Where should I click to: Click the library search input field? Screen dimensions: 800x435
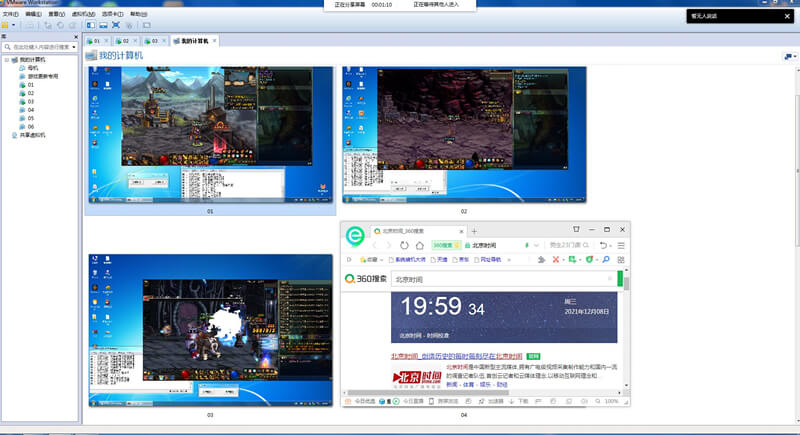tap(37, 47)
